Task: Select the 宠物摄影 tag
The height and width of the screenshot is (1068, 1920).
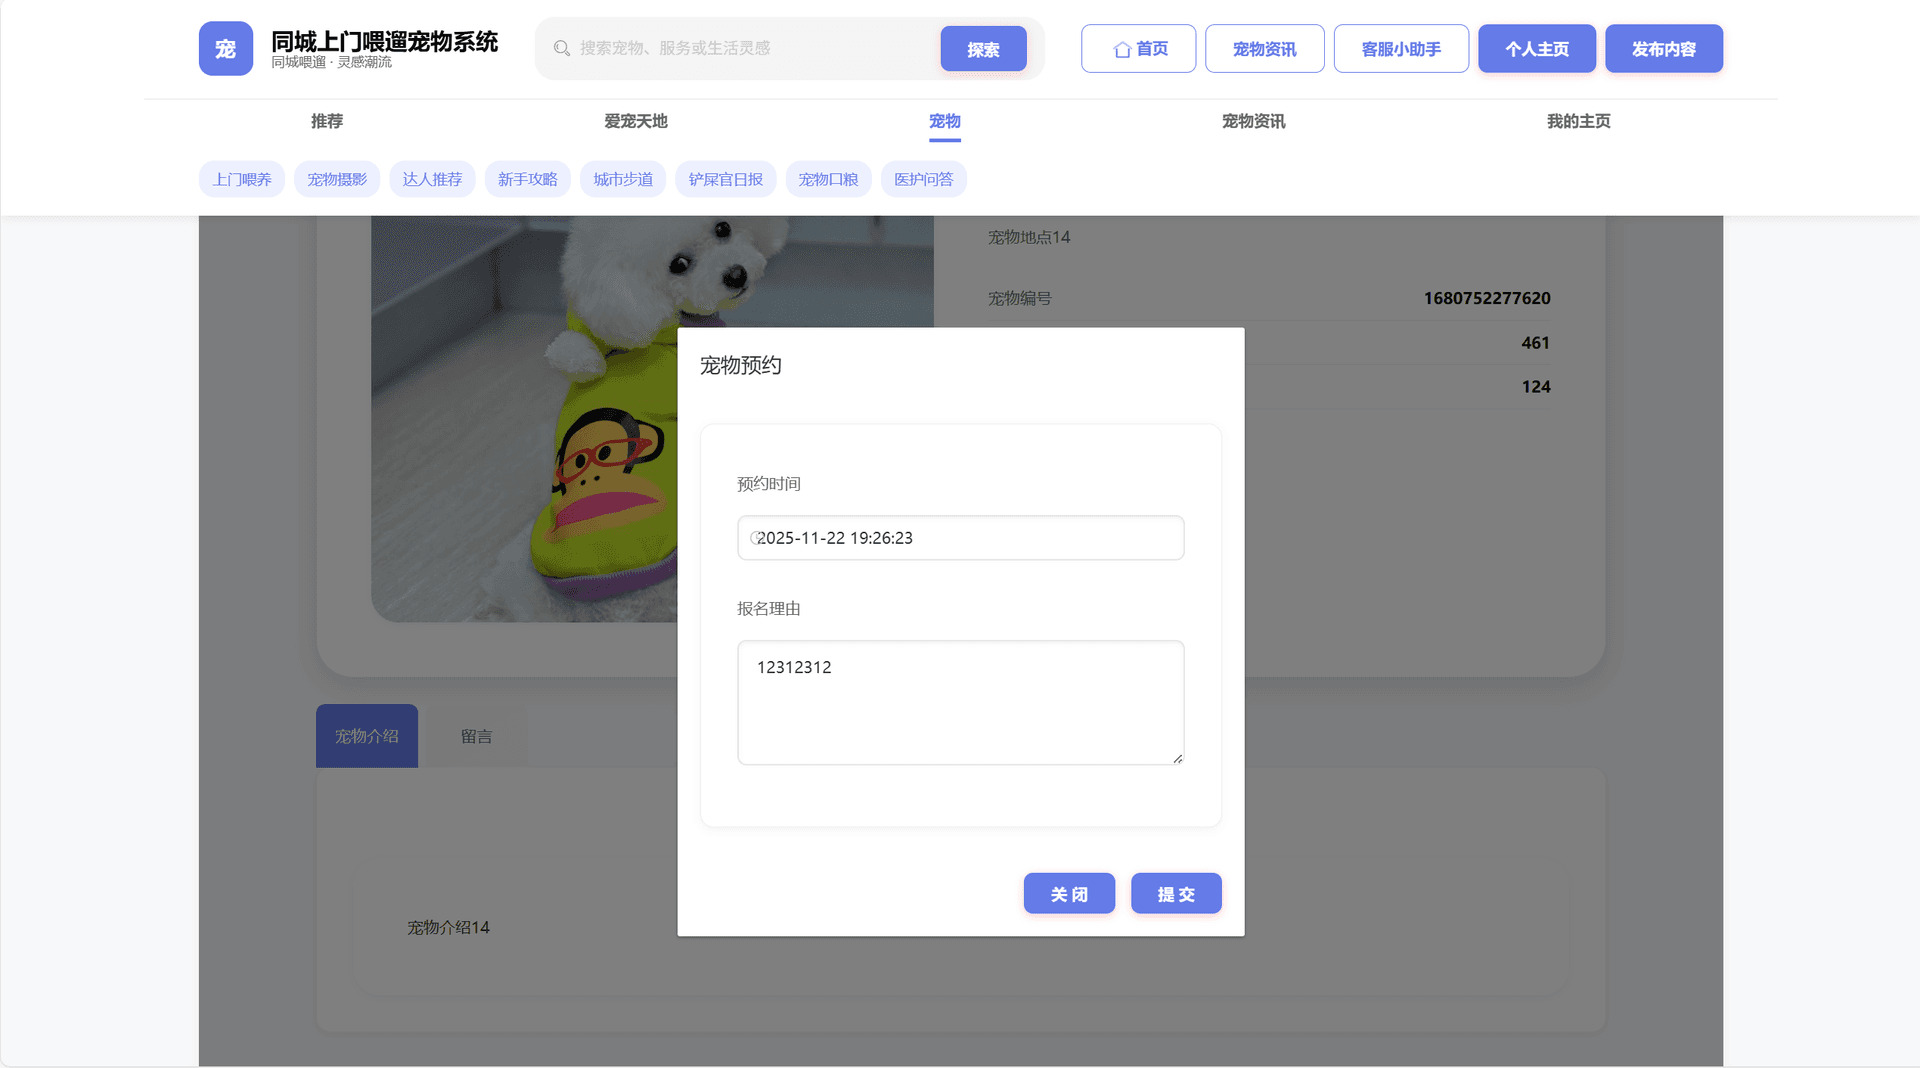Action: [337, 179]
